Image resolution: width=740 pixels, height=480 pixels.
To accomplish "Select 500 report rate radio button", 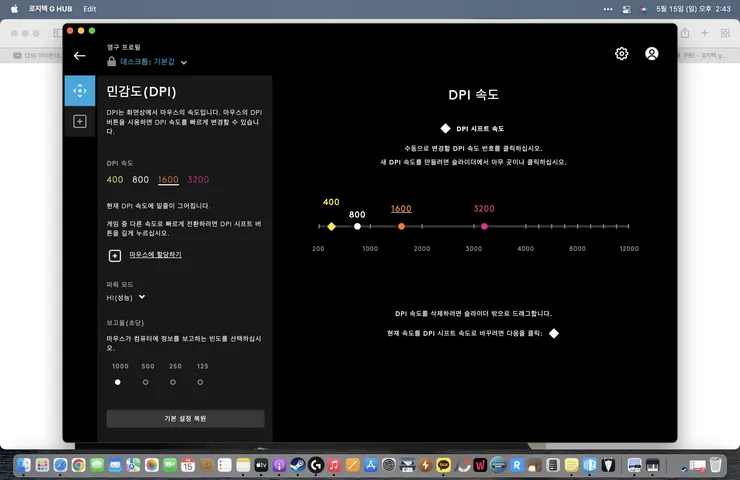I will (x=145, y=382).
